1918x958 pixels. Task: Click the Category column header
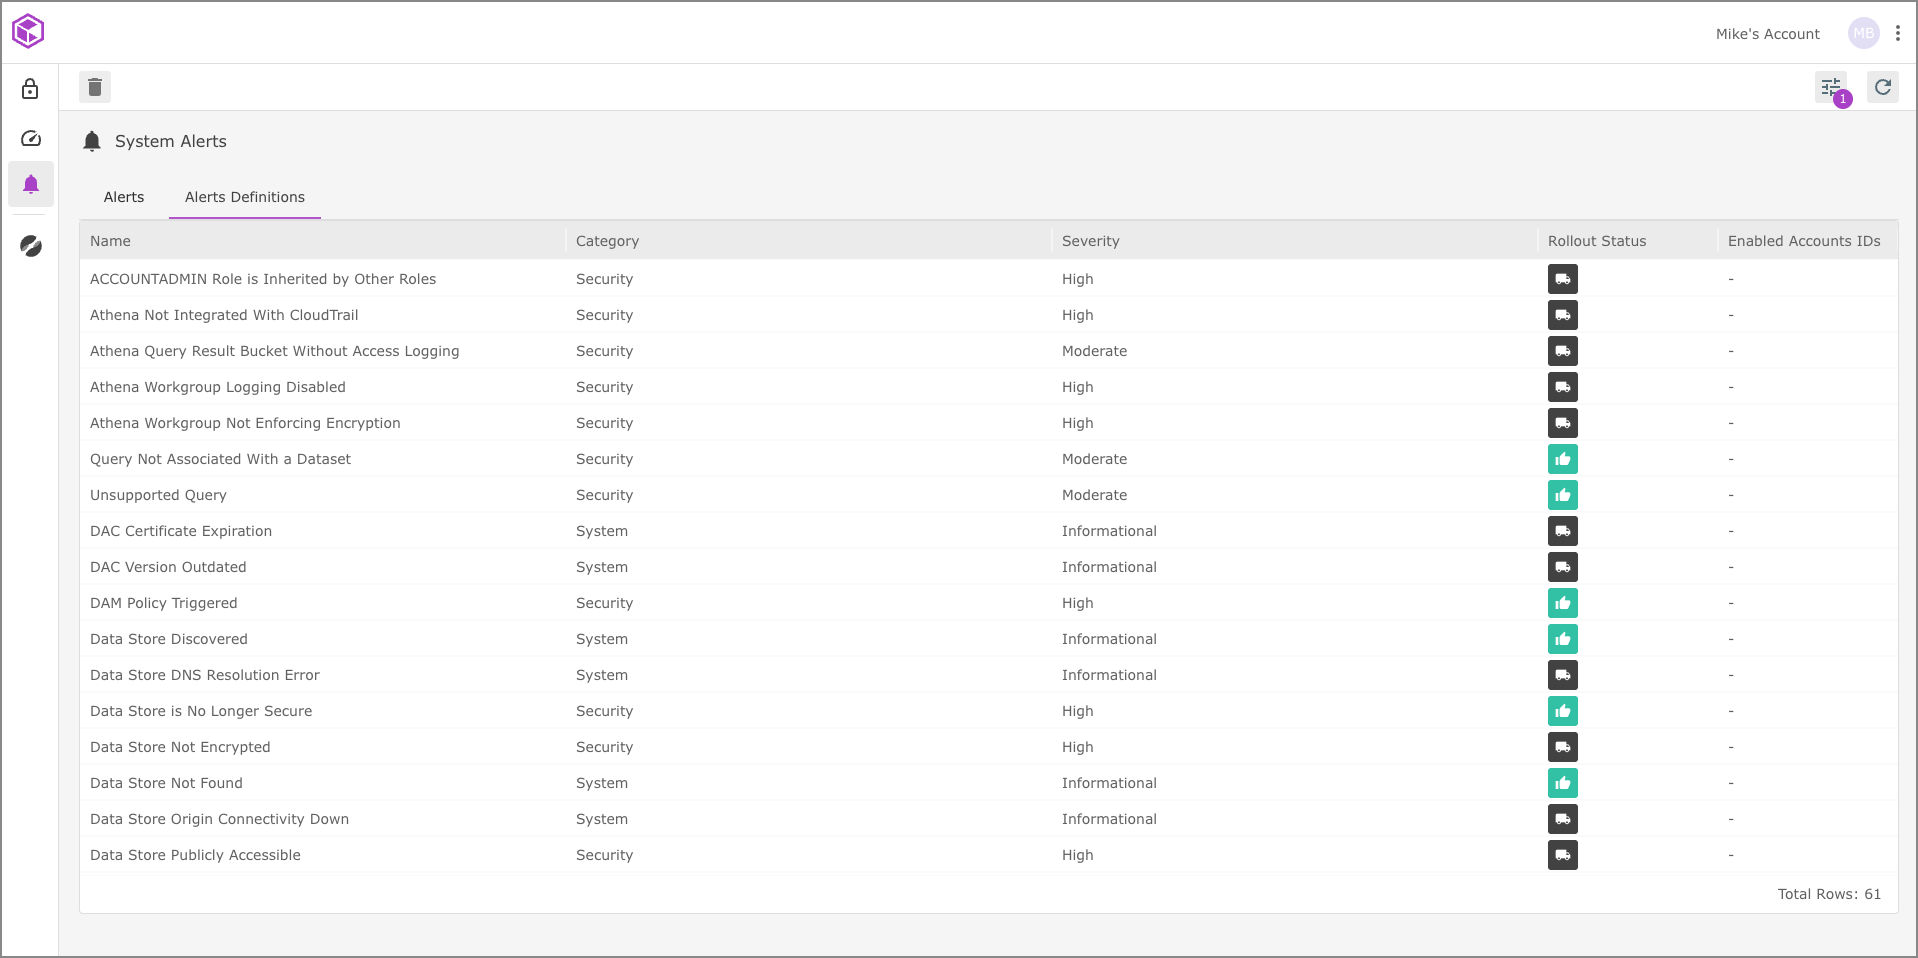click(607, 241)
